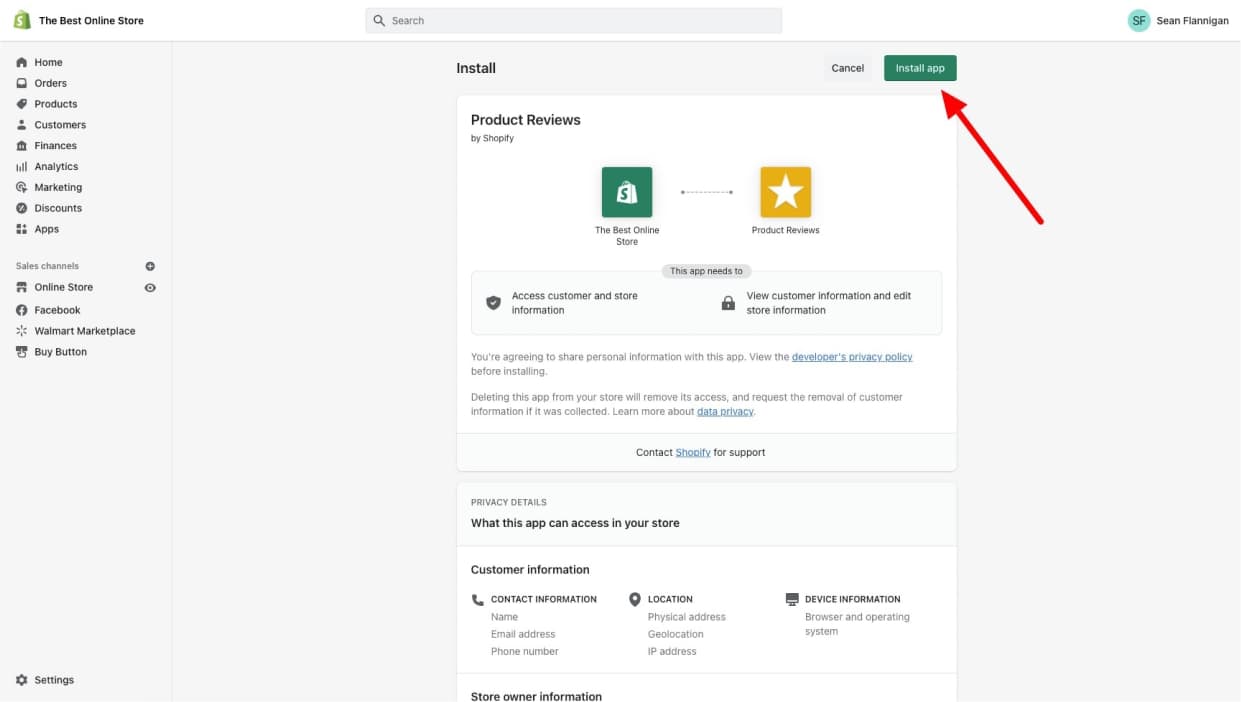Click the Analytics bar chart icon
Screen dimensions: 1241x702
[x=22, y=167]
